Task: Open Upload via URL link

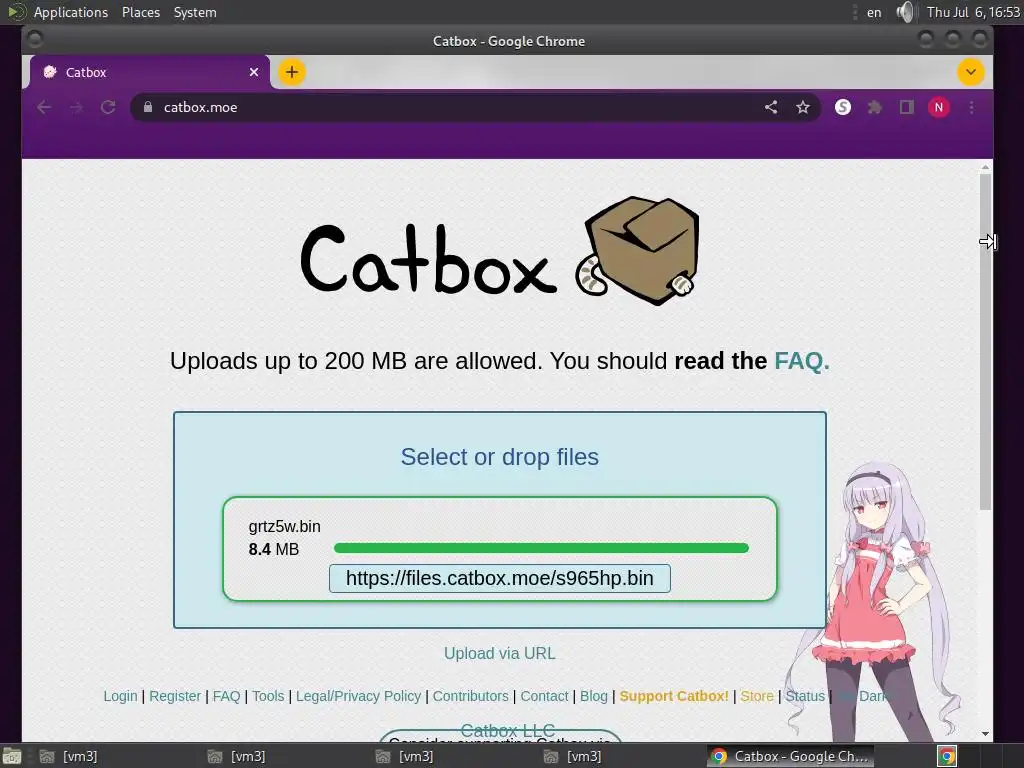Action: pyautogui.click(x=500, y=653)
